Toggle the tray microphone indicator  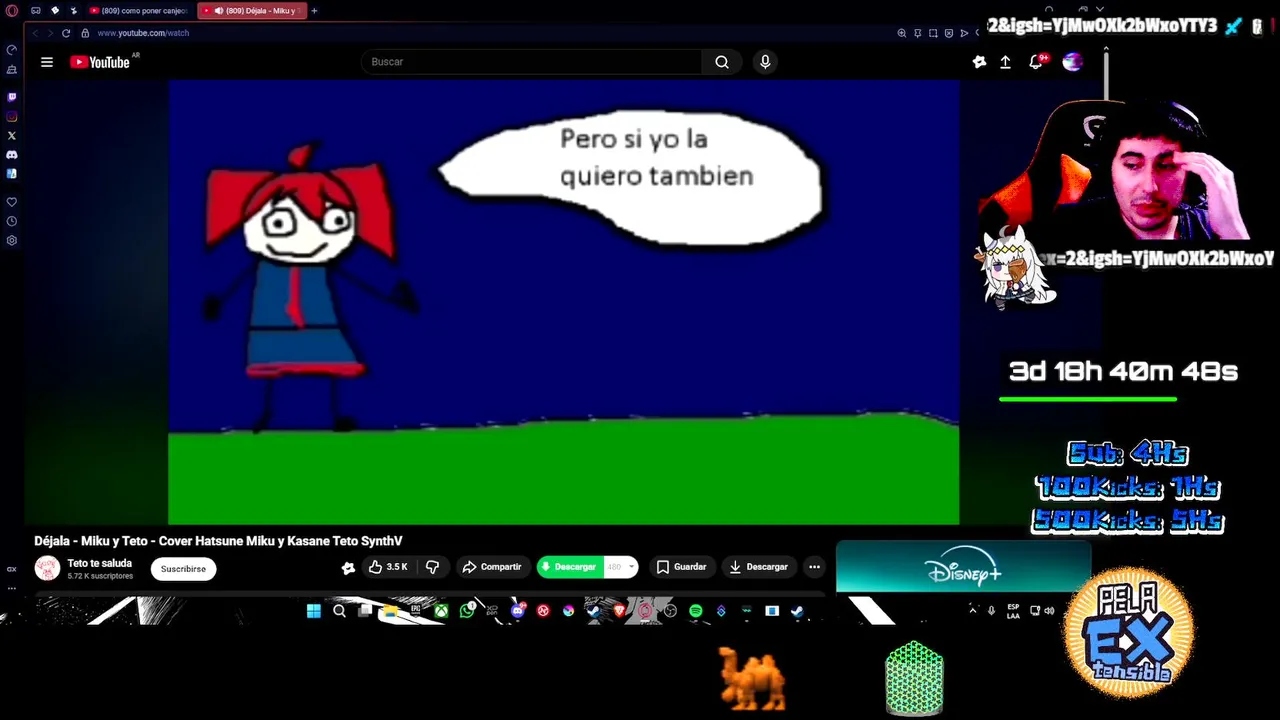[991, 610]
